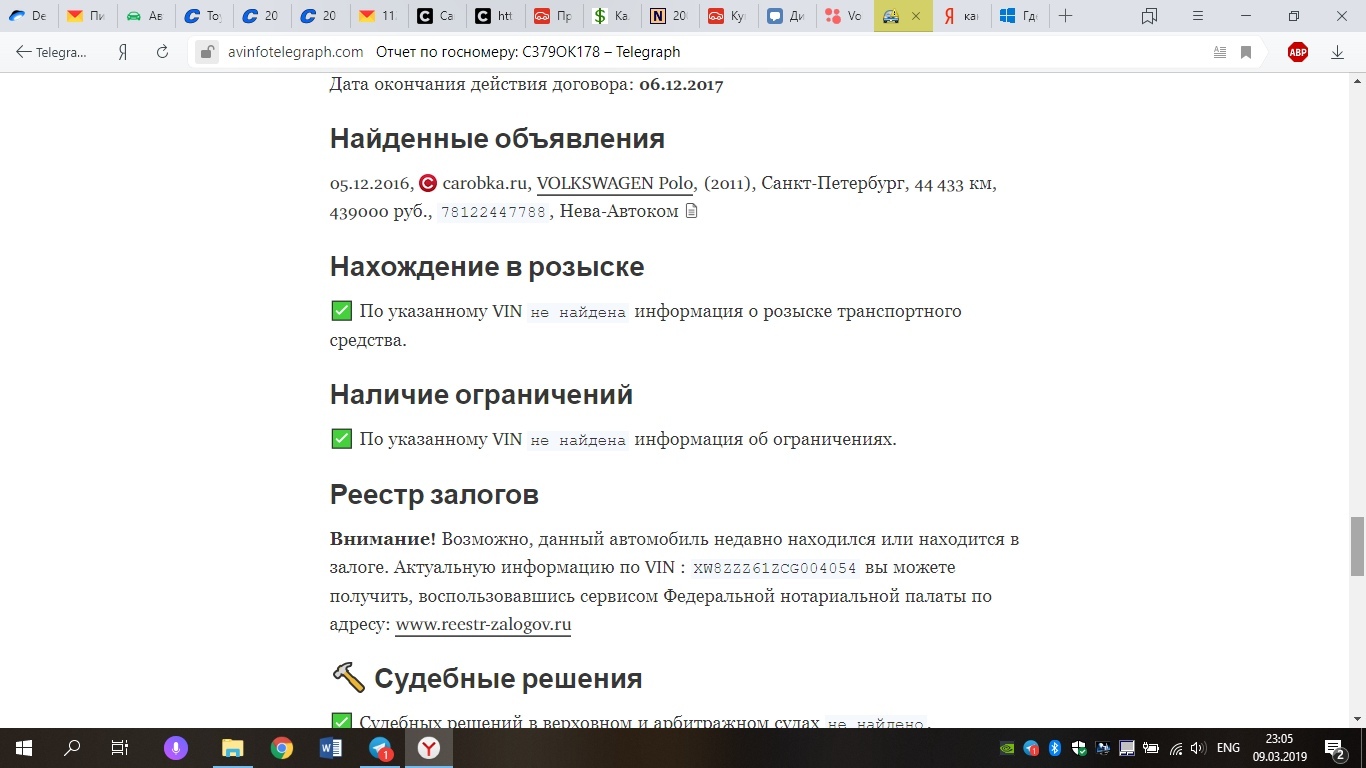
Task: Click the 'Реестр залогов' heading
Action: [434, 495]
